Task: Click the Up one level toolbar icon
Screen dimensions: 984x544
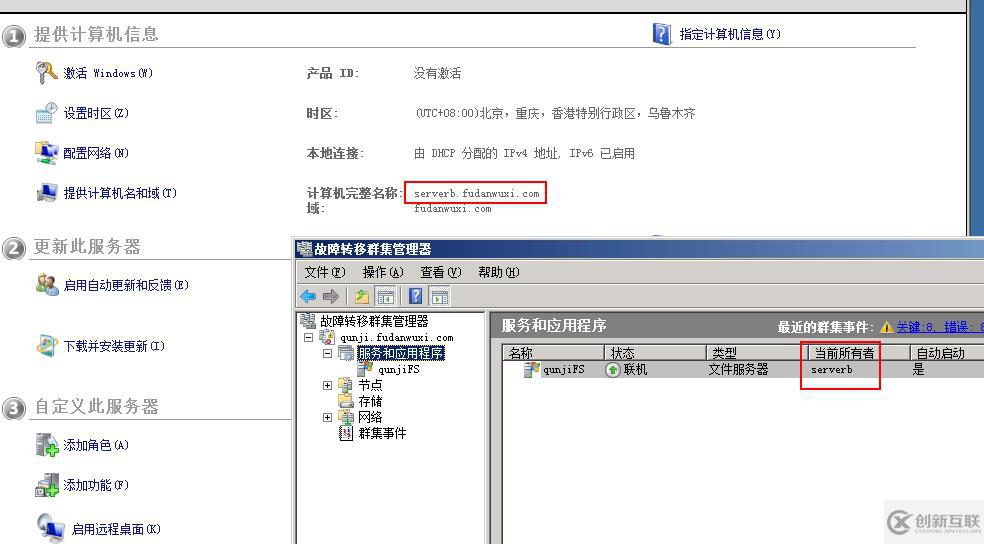Action: pyautogui.click(x=361, y=296)
